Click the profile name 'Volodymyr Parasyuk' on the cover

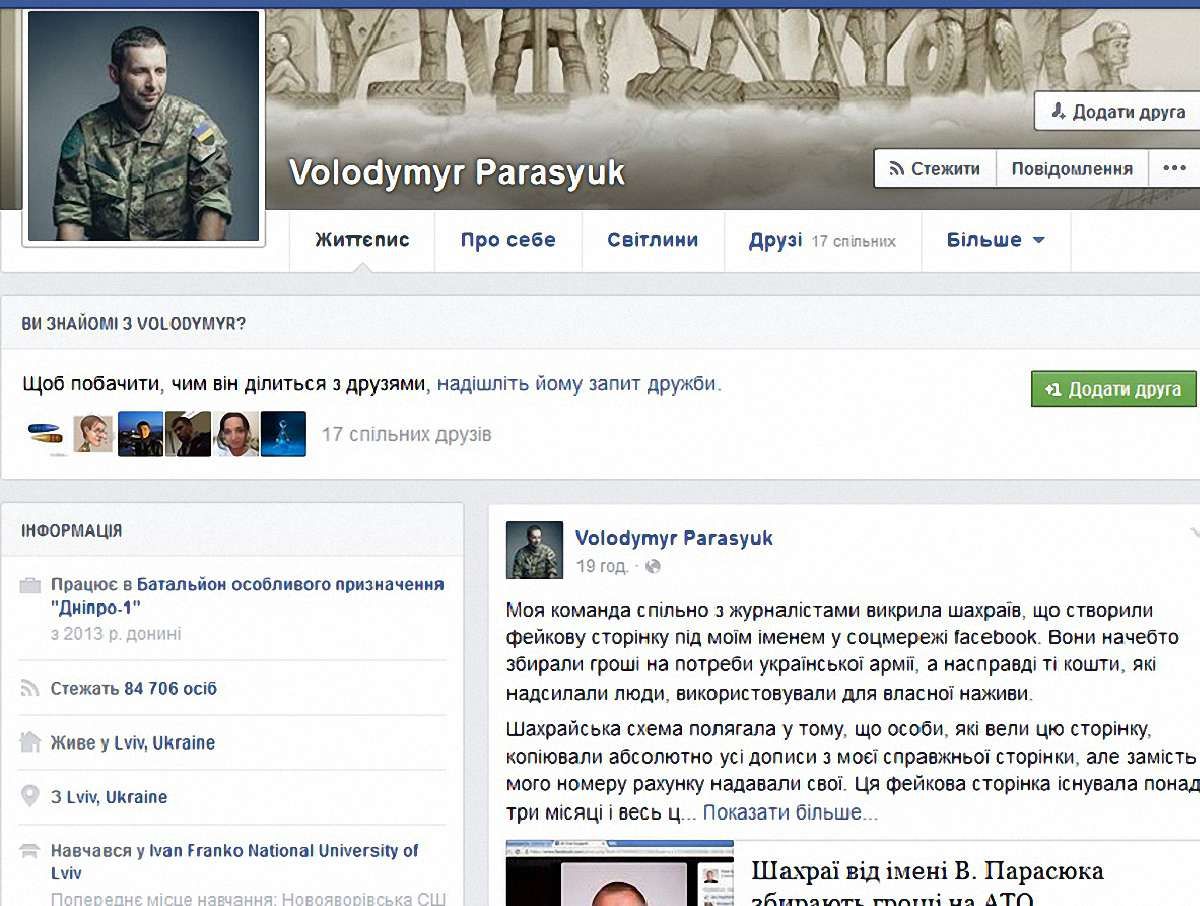point(457,173)
